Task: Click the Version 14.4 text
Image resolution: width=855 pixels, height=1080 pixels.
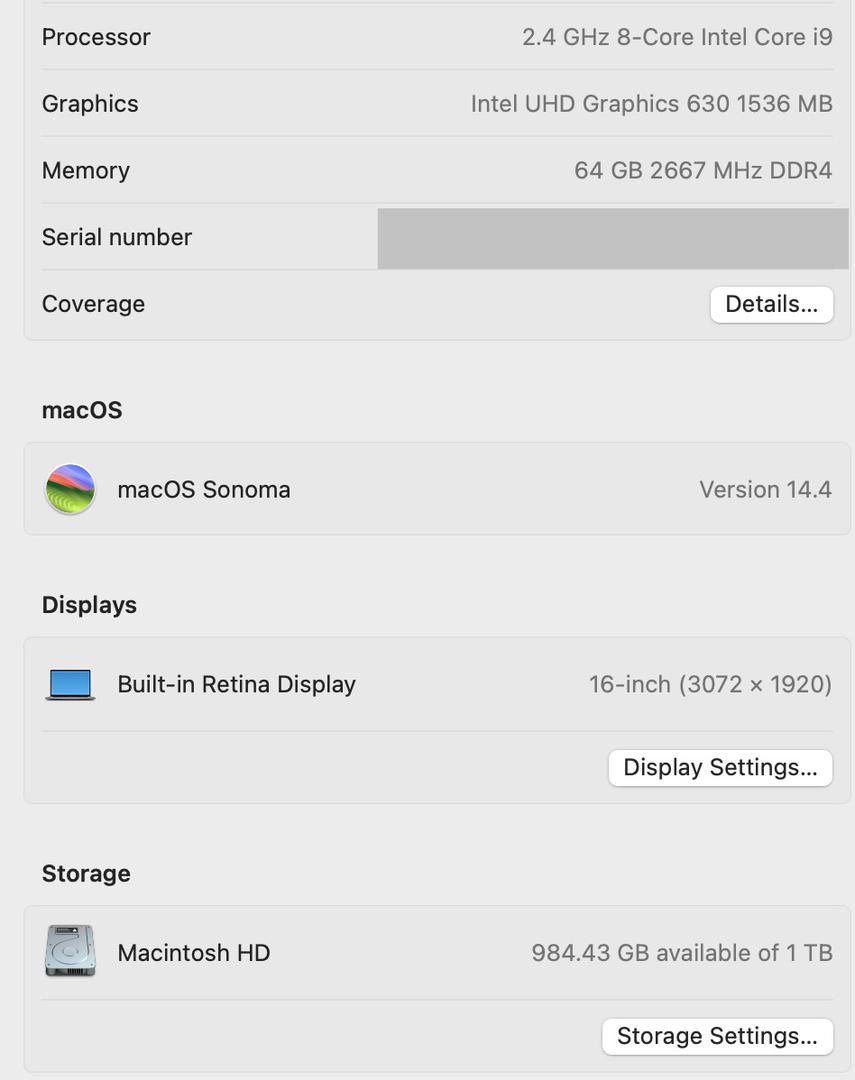Action: click(x=765, y=489)
